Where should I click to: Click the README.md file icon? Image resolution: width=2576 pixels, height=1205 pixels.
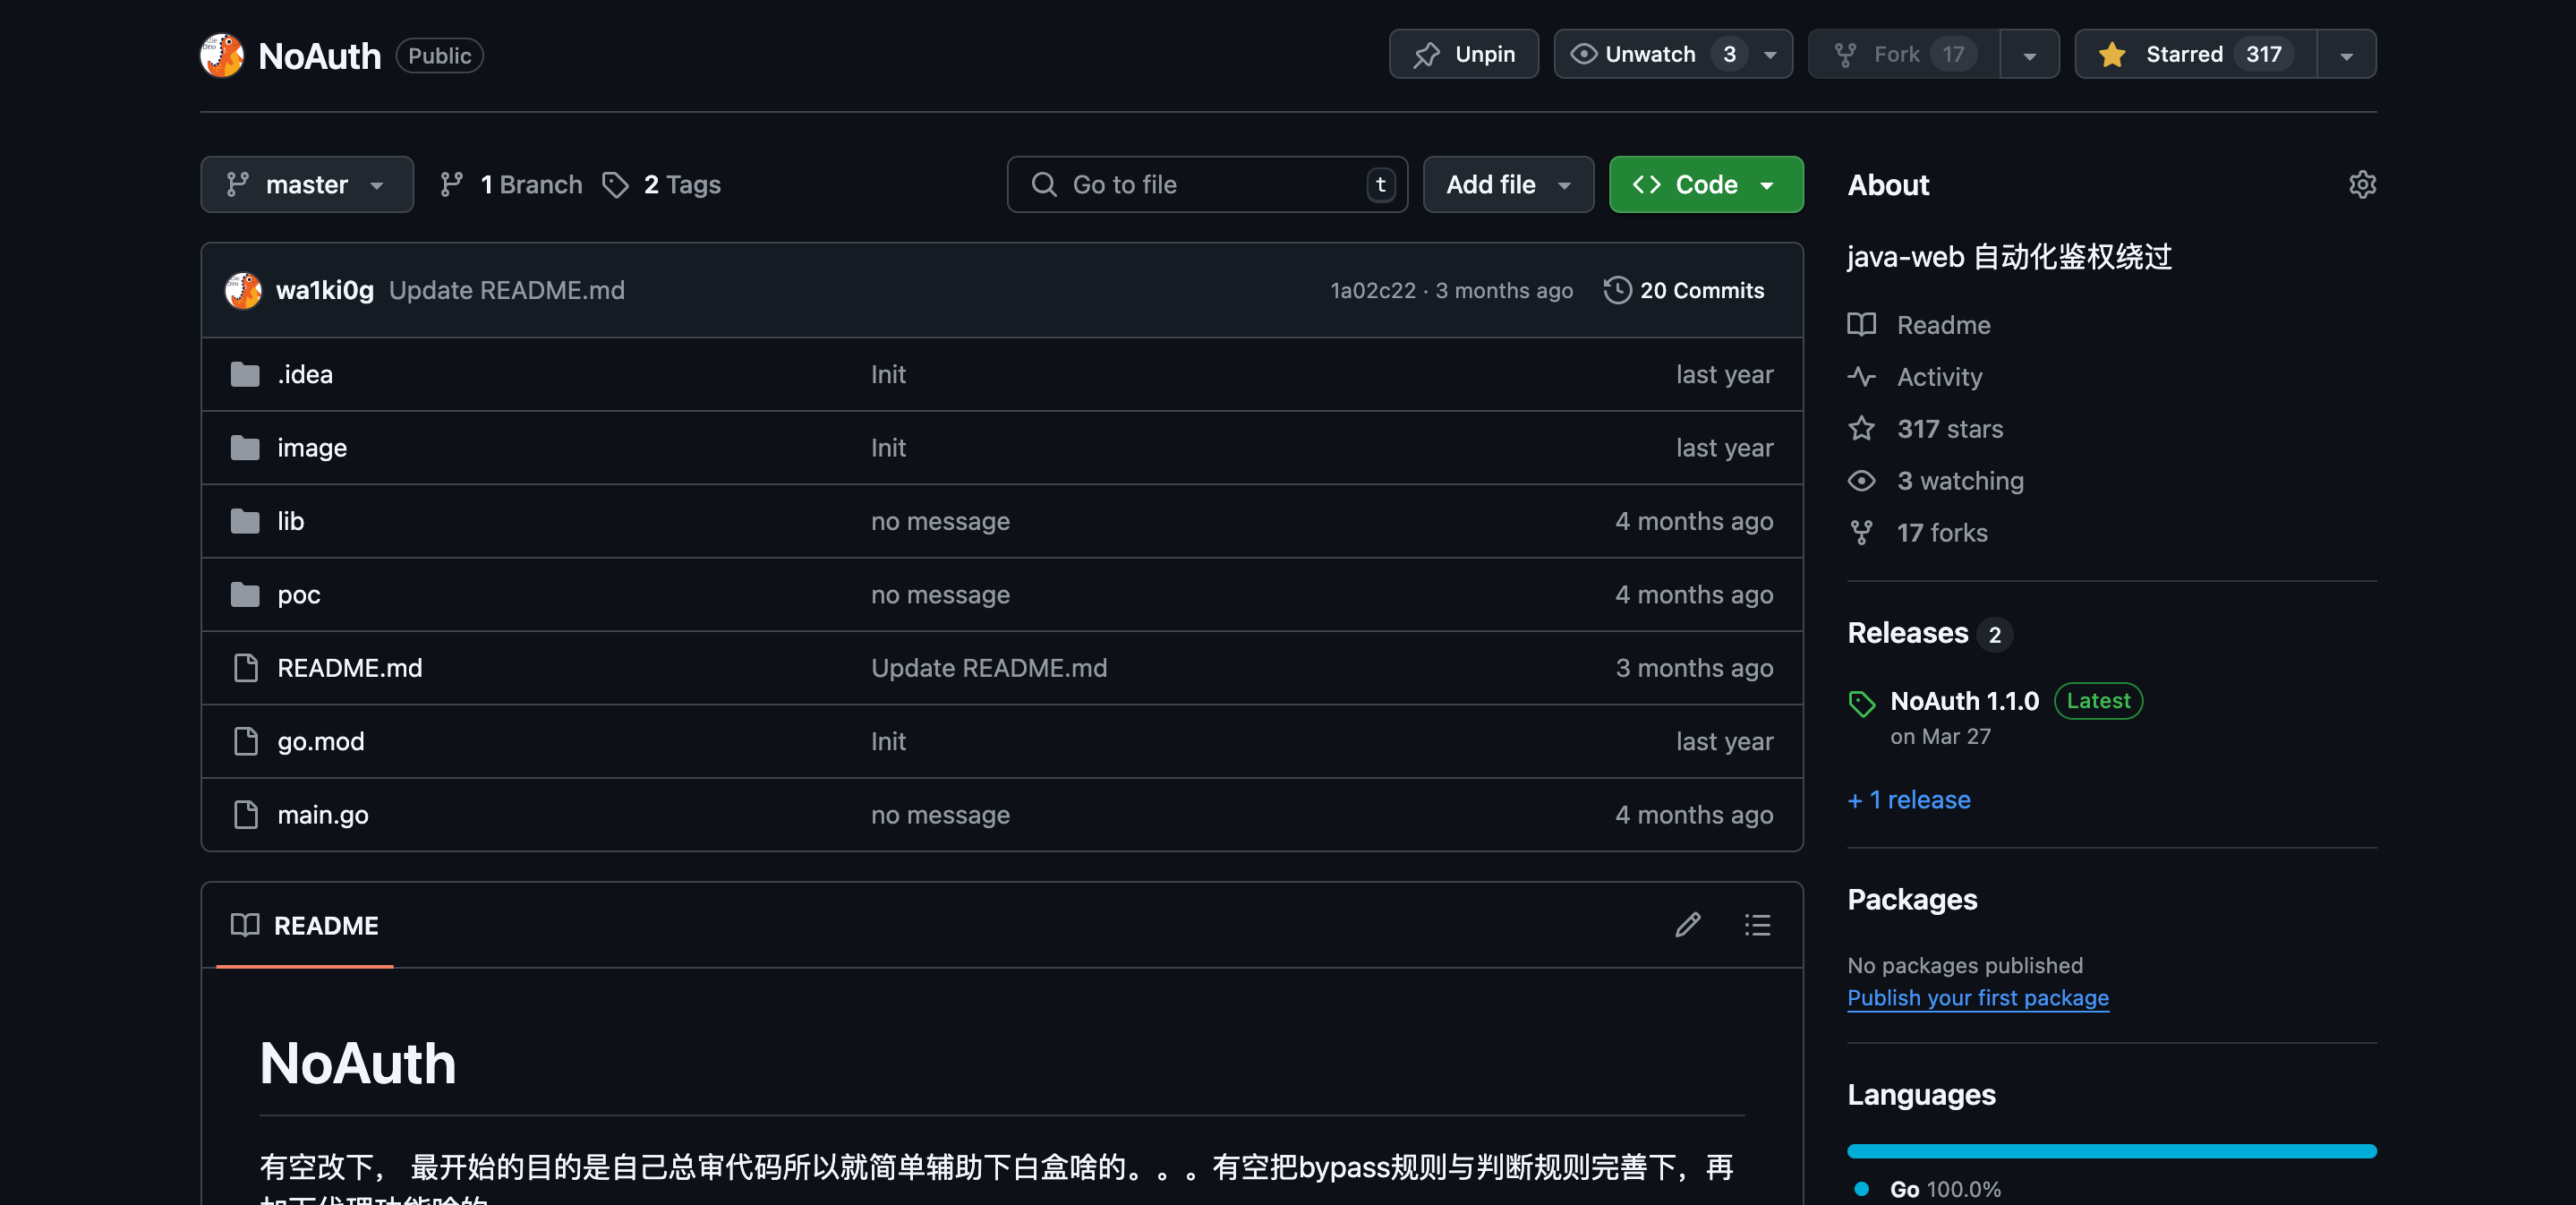click(x=245, y=668)
